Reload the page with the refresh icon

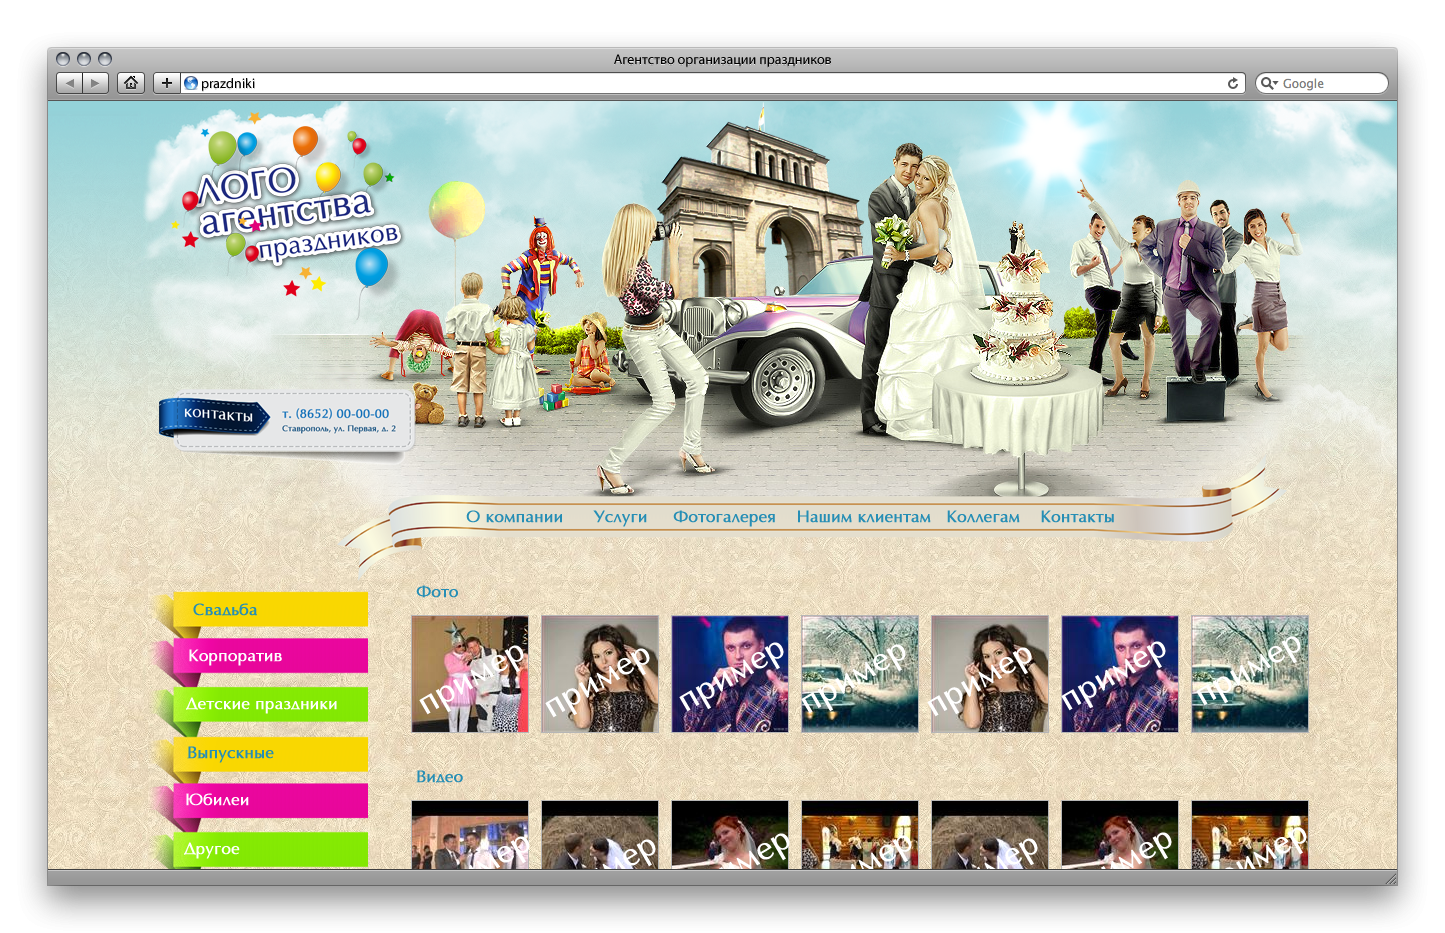[x=1233, y=83]
